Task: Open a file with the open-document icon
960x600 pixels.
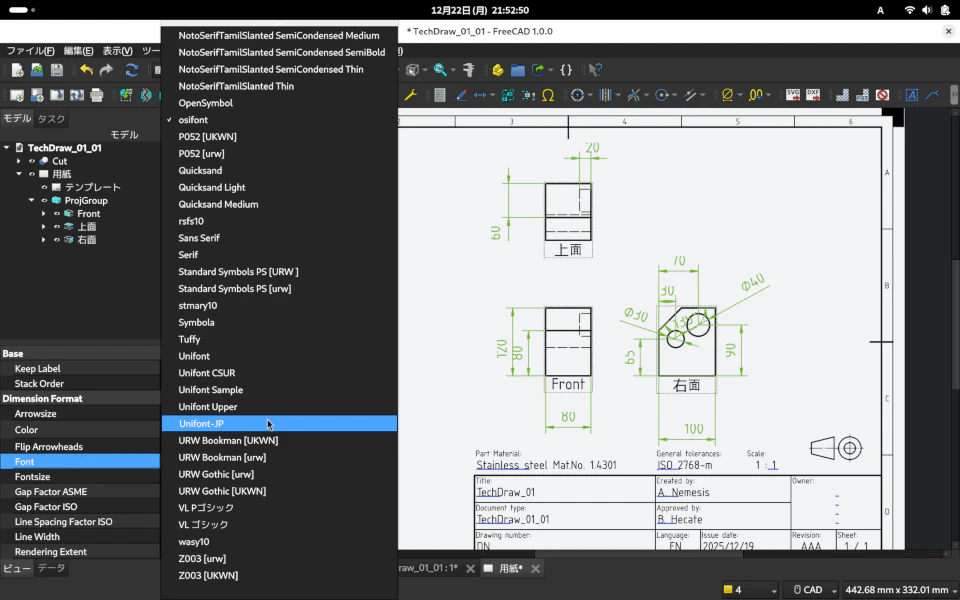Action: 37,70
